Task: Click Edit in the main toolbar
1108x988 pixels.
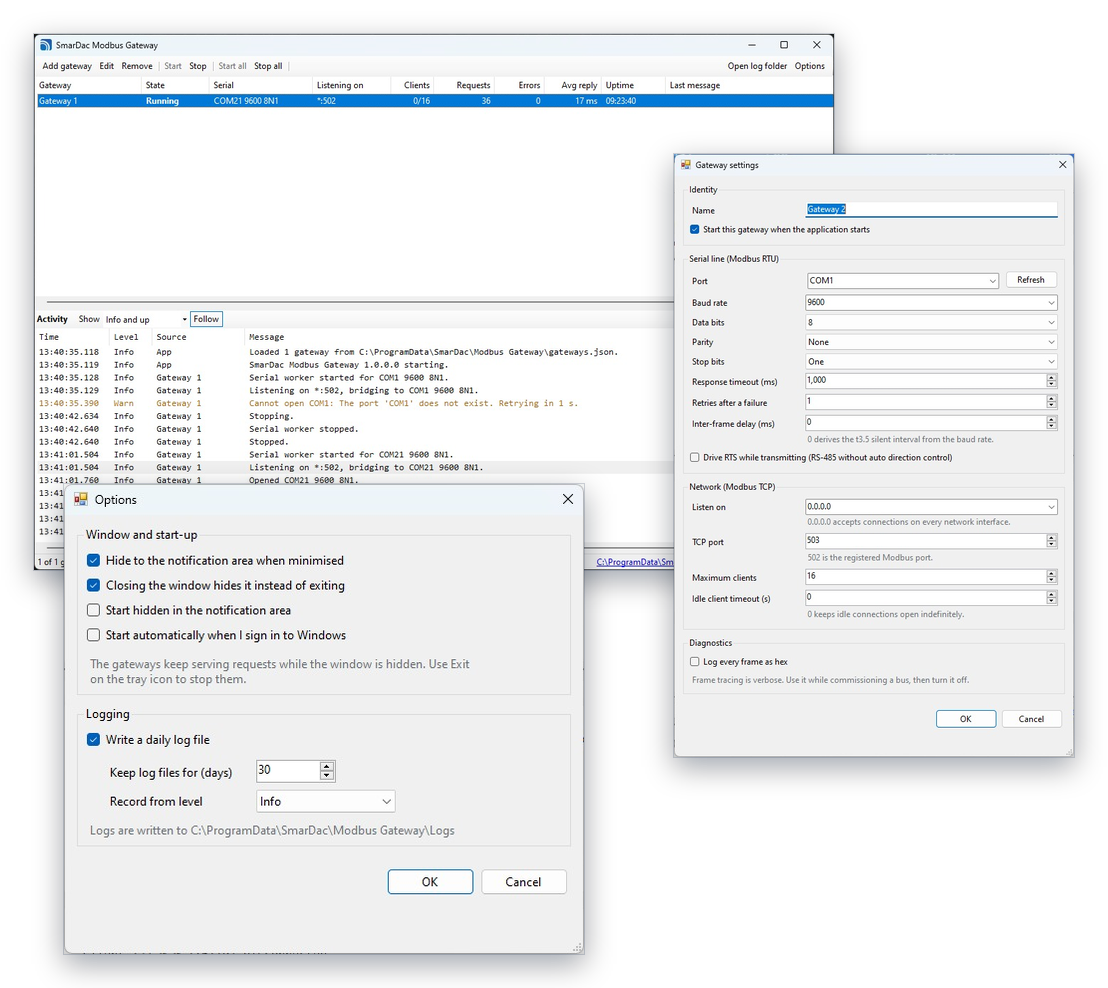Action: coord(107,66)
